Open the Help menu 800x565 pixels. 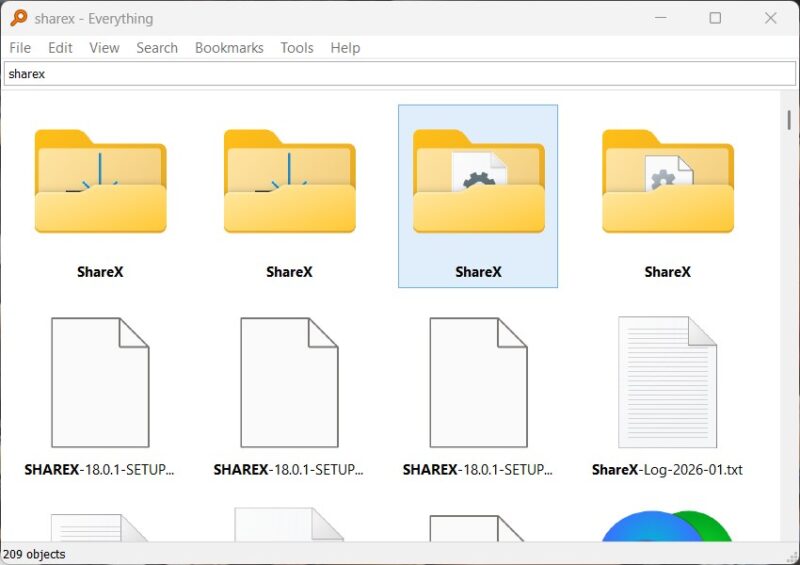pyautogui.click(x=345, y=48)
